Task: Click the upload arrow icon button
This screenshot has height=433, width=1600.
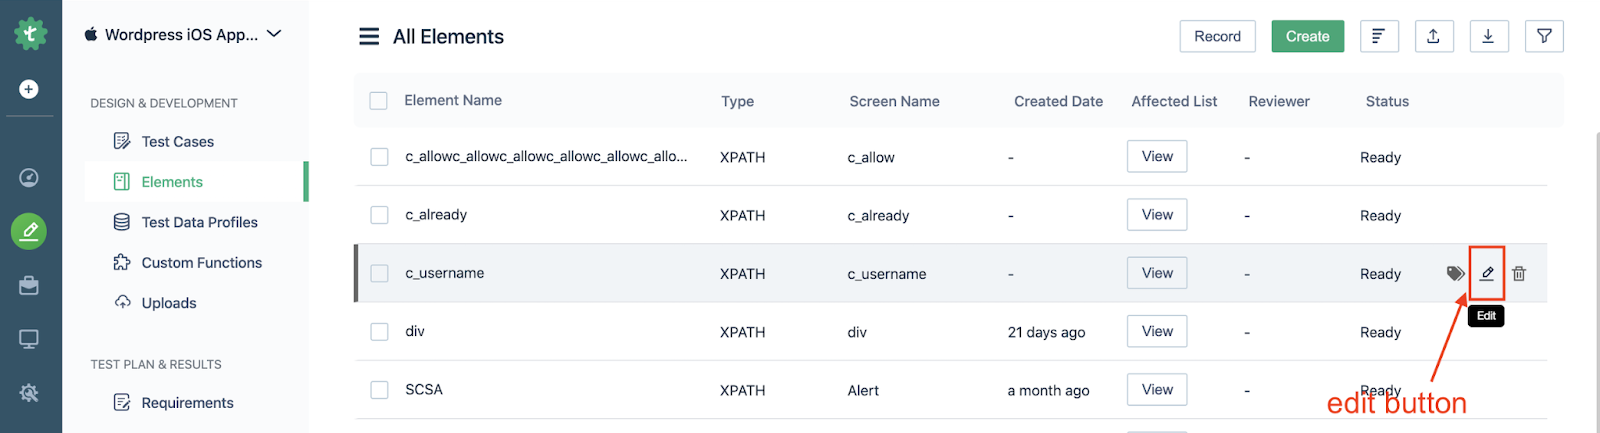Action: pyautogui.click(x=1433, y=36)
